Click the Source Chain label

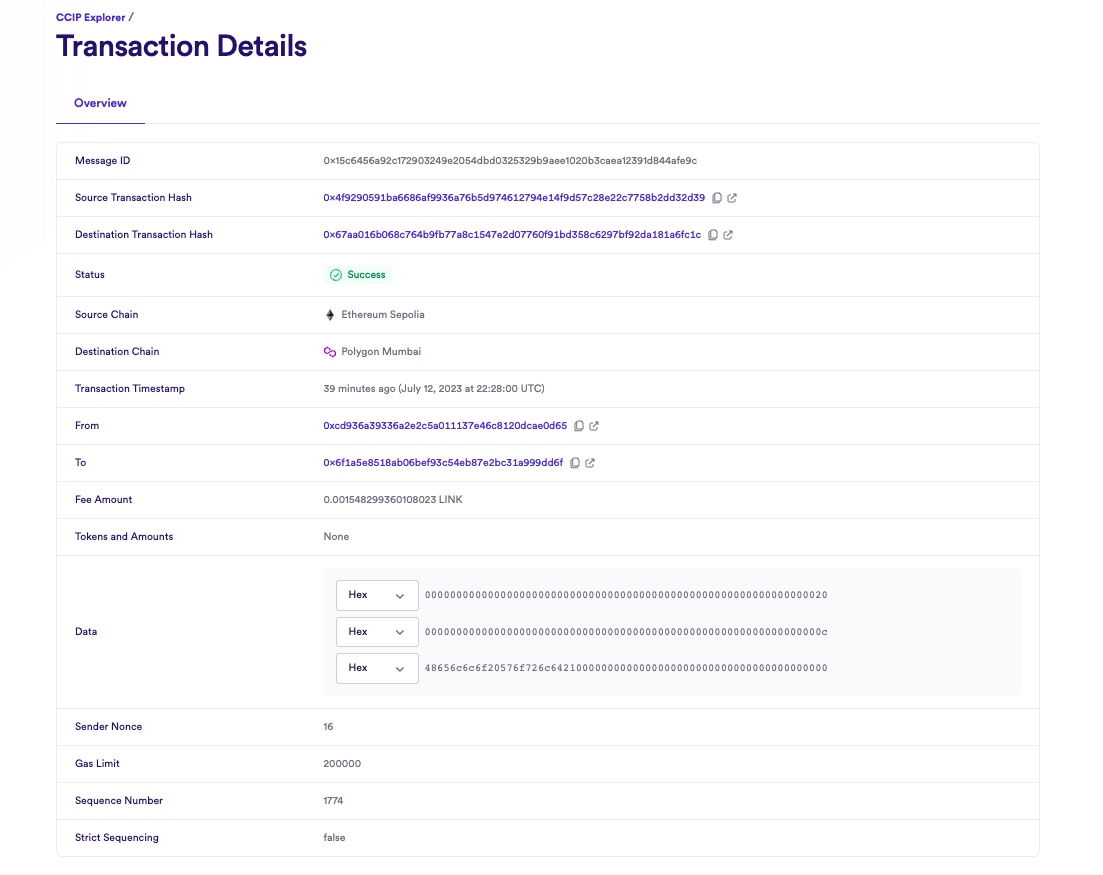[x=107, y=314]
